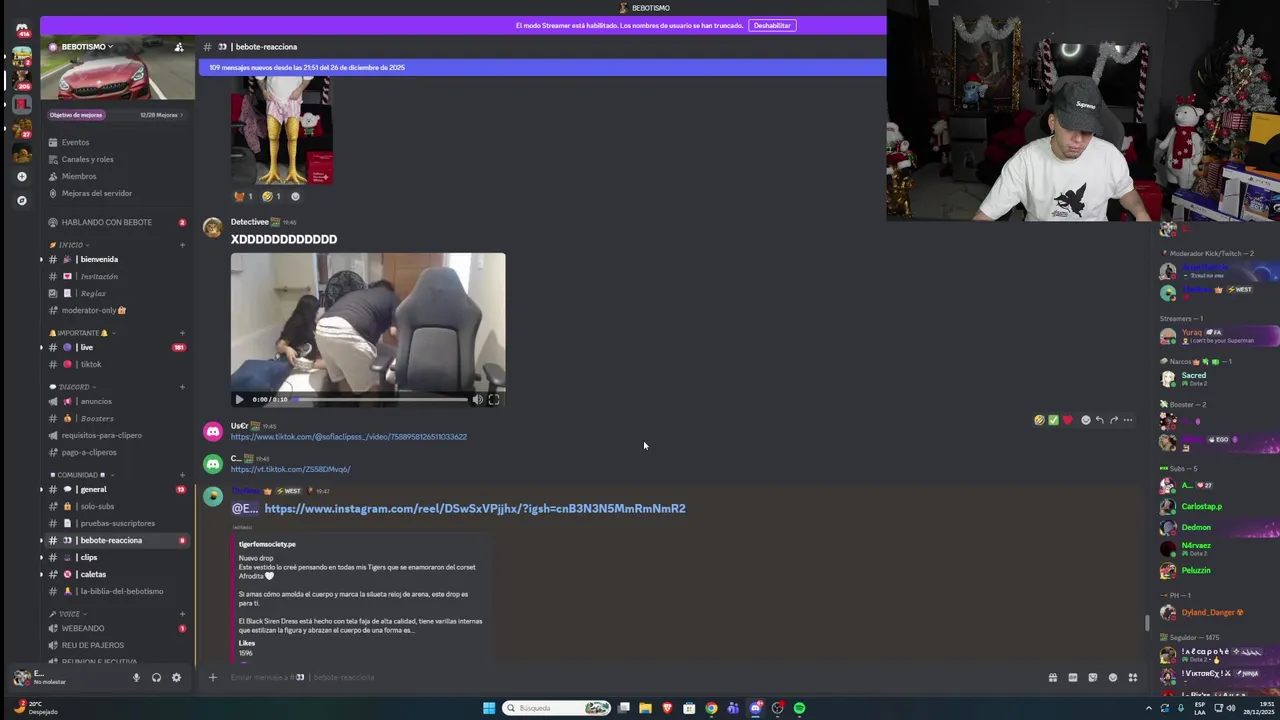Image resolution: width=1280 pixels, height=720 pixels.
Task: Join the WEBEANDO voice channel
Action: [x=117, y=628]
